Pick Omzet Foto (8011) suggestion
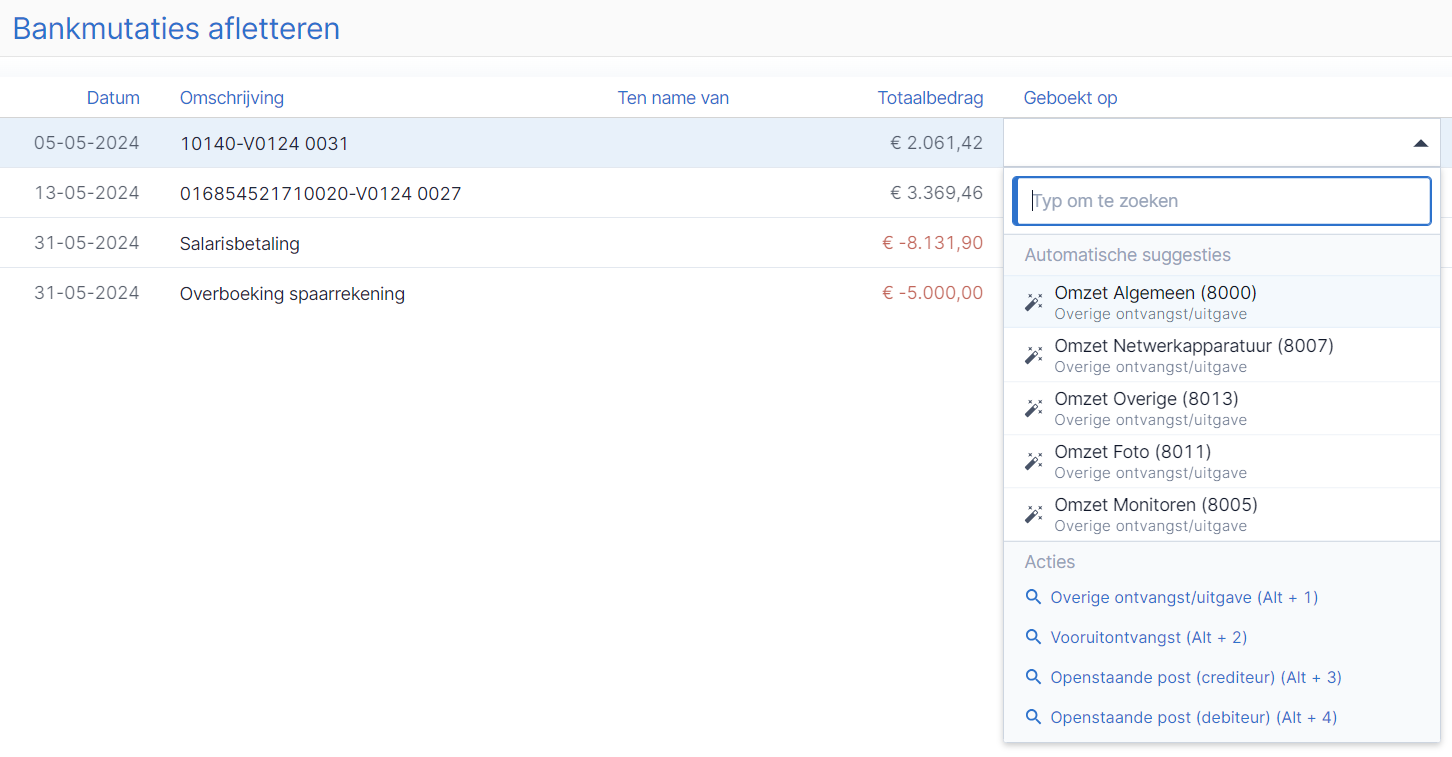 (1222, 461)
